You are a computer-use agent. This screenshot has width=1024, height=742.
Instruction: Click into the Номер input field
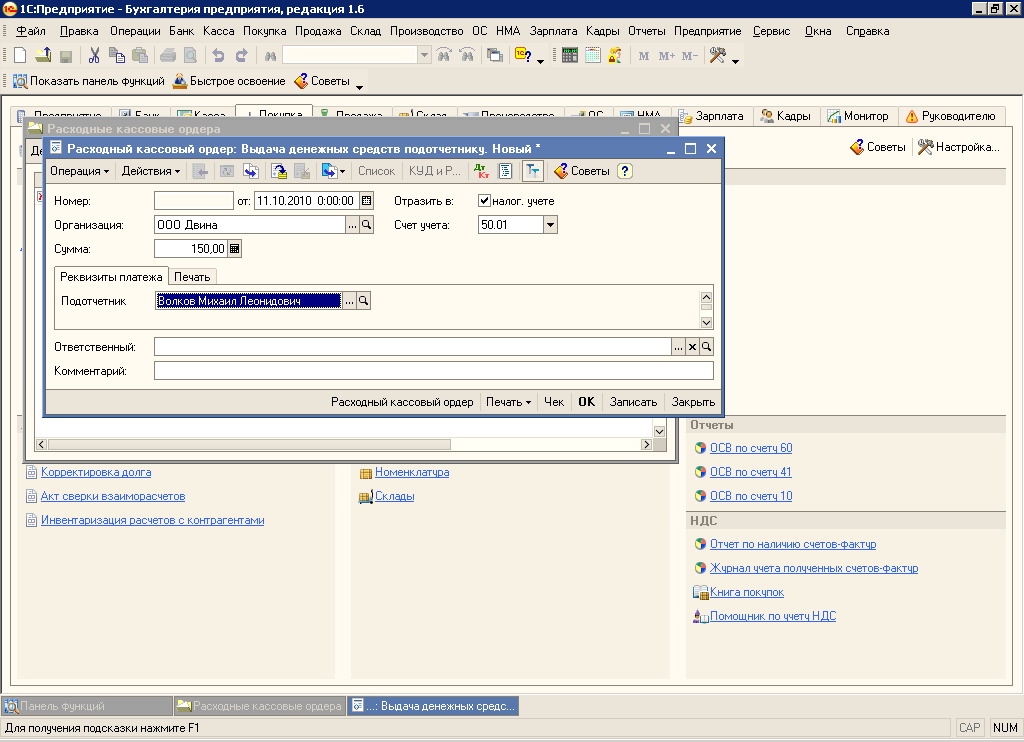pyautogui.click(x=193, y=201)
